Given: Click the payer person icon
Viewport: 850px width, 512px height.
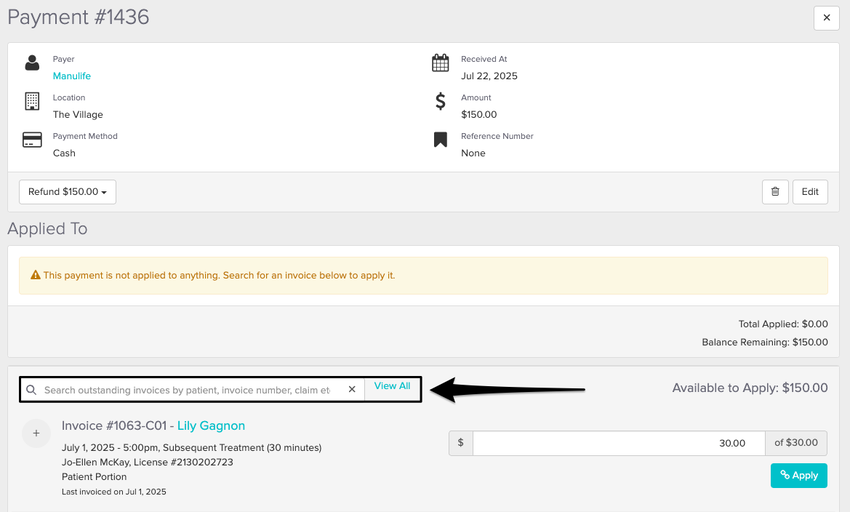Looking at the screenshot, I should point(32,63).
